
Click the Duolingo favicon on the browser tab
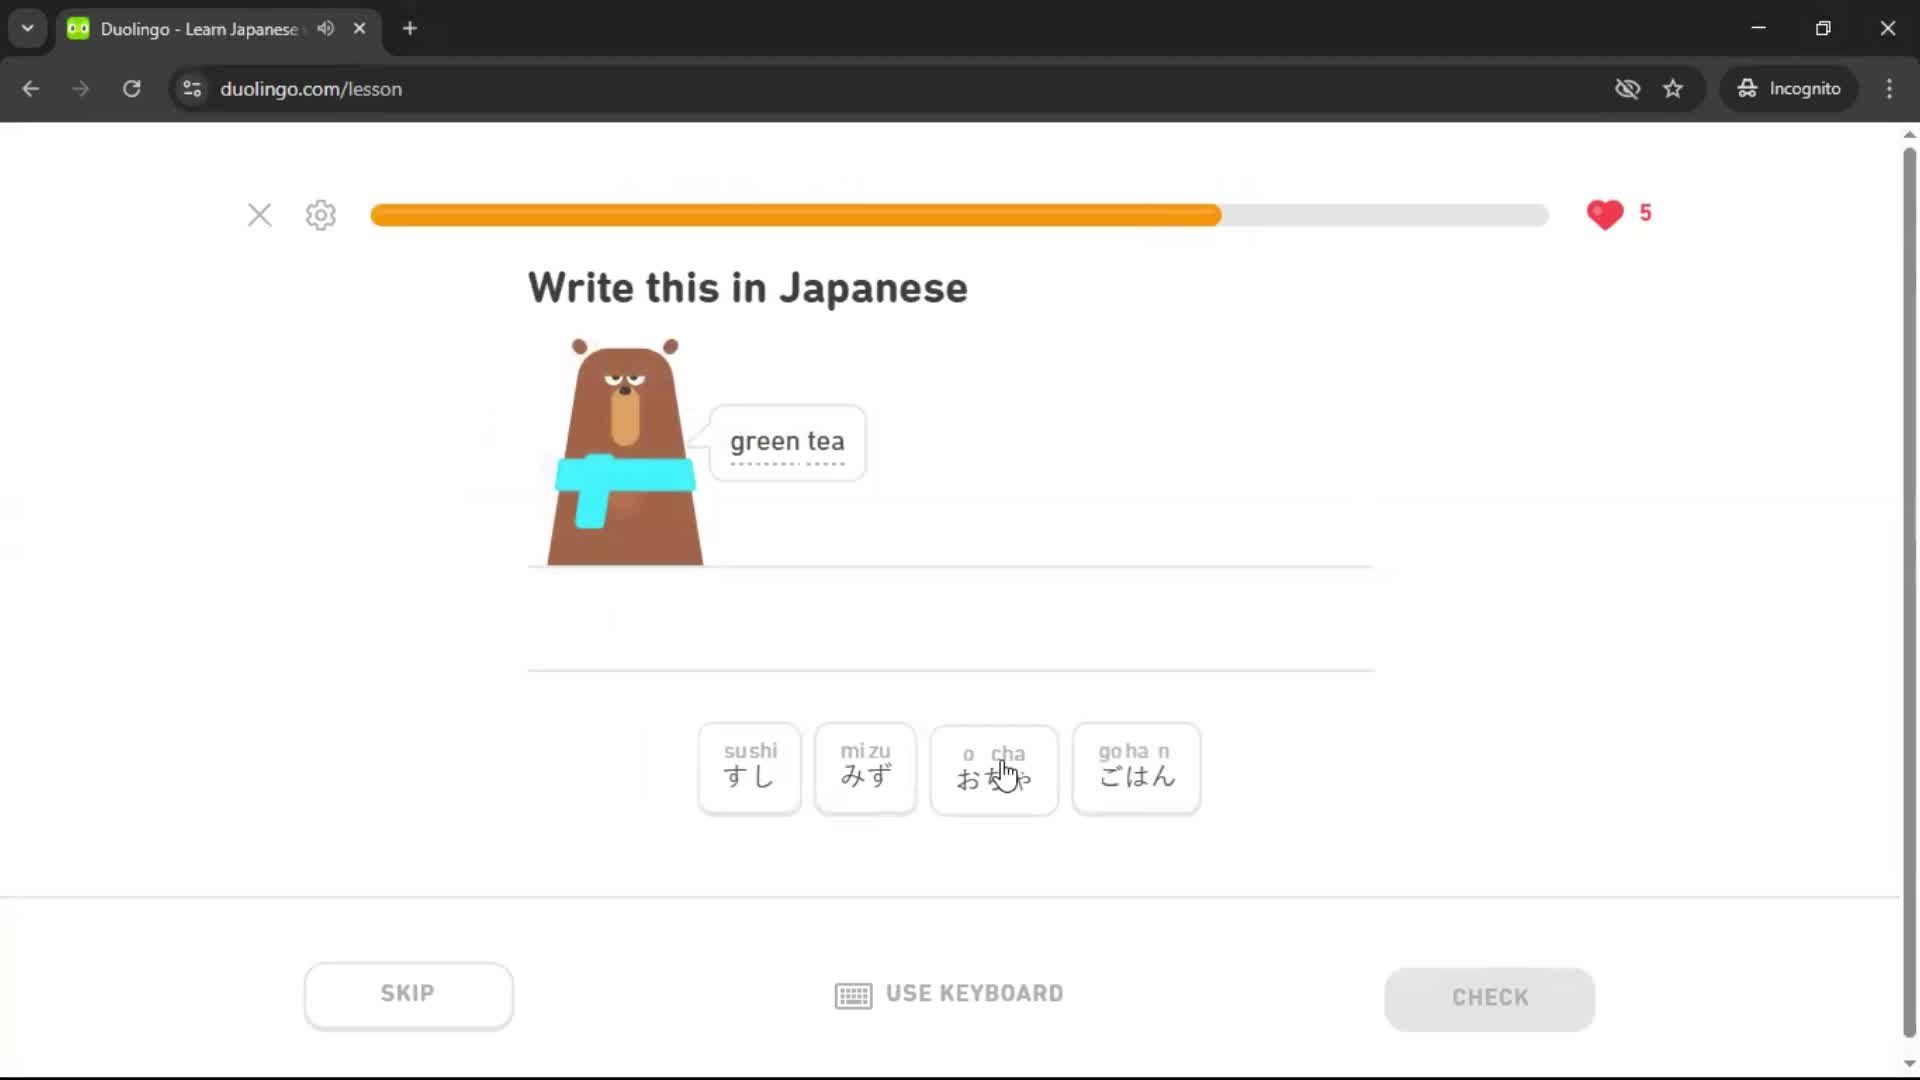click(x=77, y=28)
